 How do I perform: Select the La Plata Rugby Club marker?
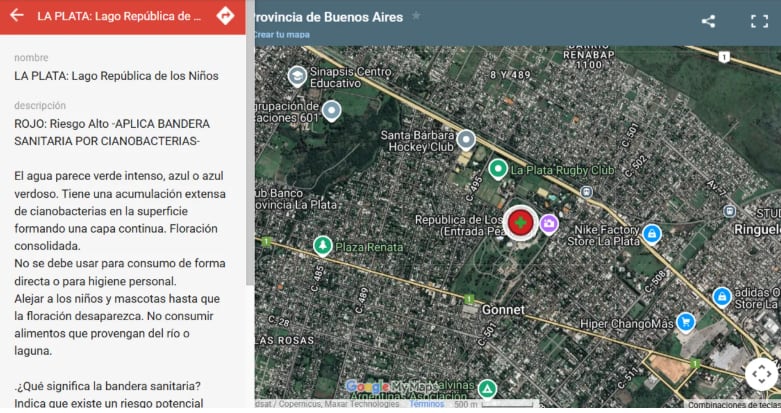pos(498,169)
